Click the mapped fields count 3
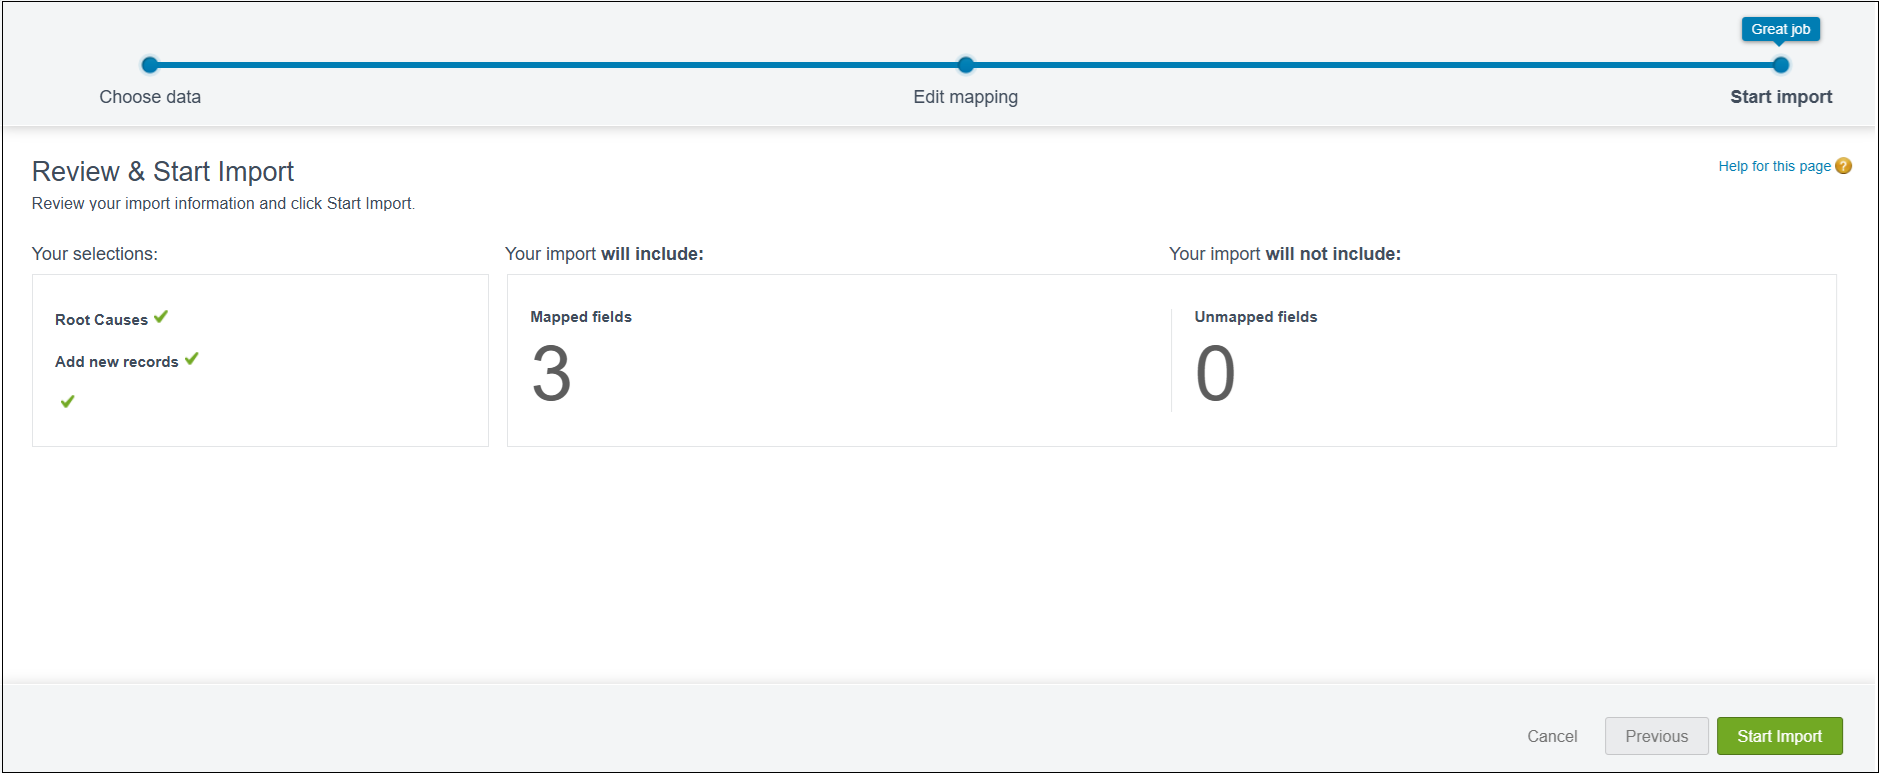Viewport: 1881px width, 773px height. click(x=551, y=374)
